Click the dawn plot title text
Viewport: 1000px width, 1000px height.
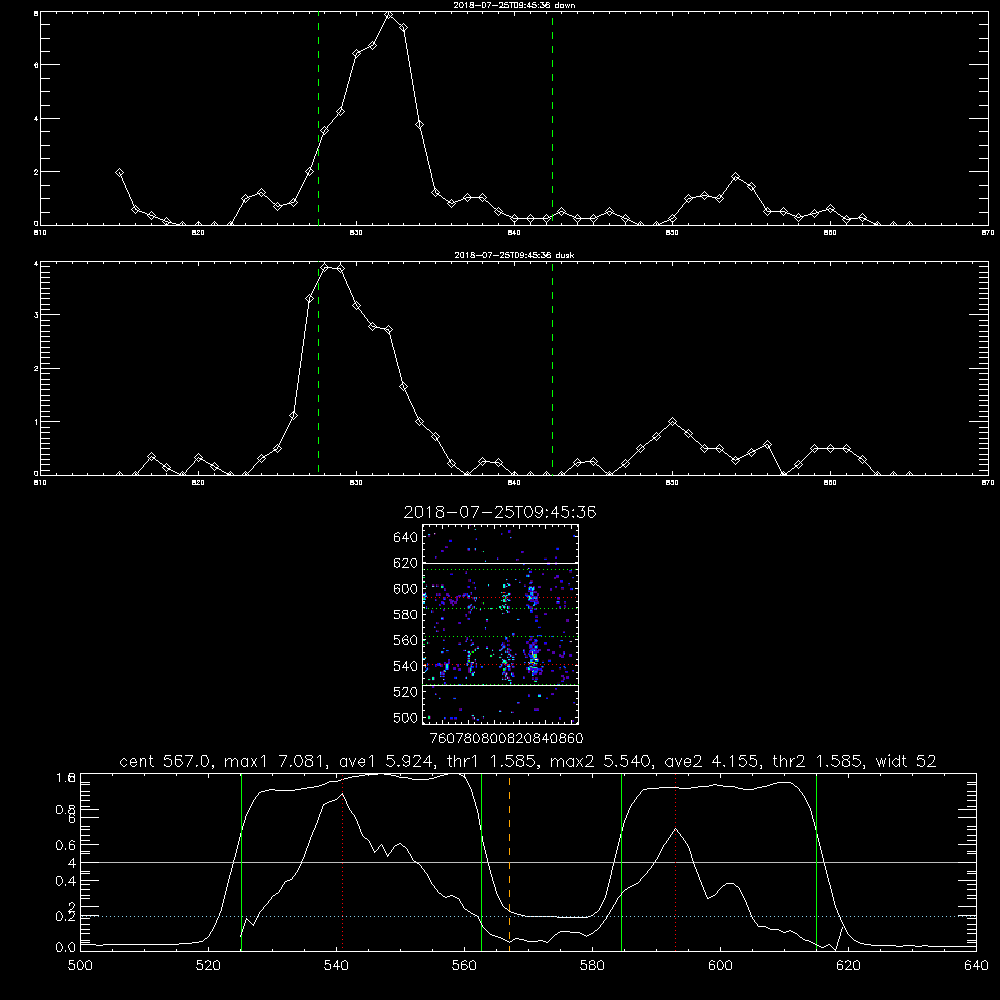[x=515, y=5]
